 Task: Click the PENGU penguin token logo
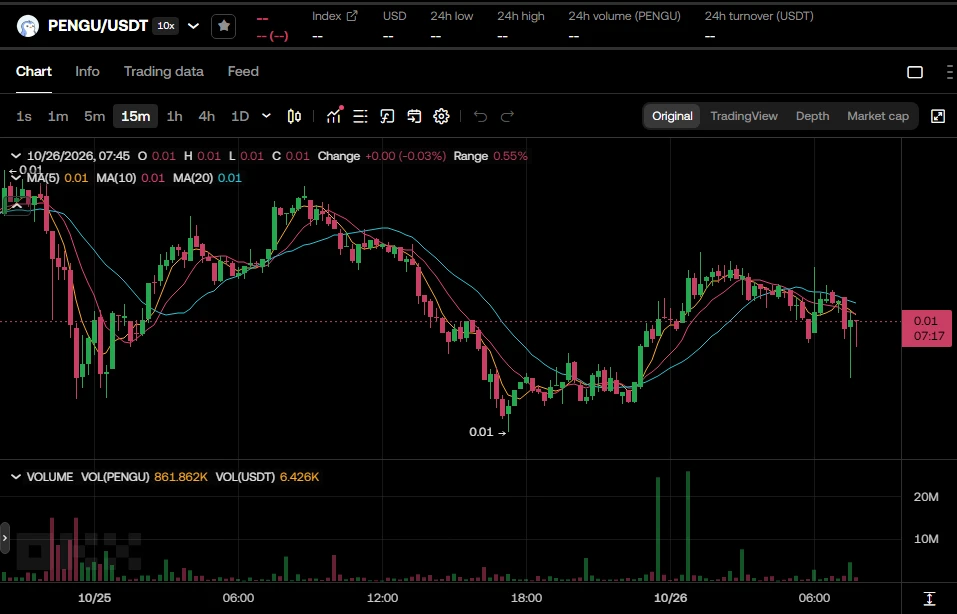tap(27, 26)
